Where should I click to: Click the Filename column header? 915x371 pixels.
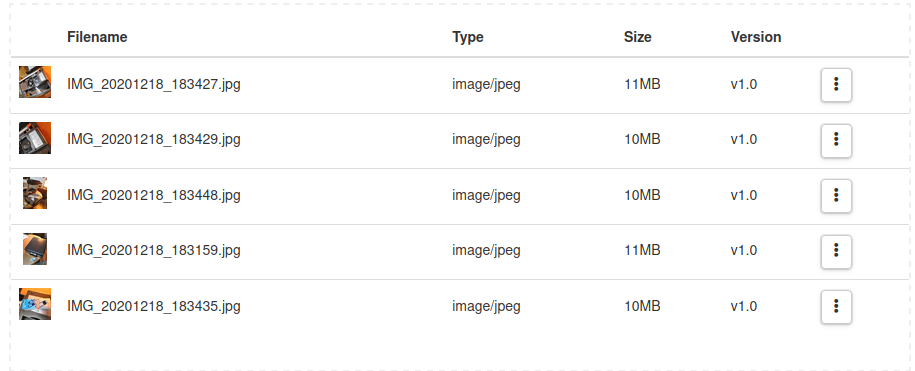97,37
